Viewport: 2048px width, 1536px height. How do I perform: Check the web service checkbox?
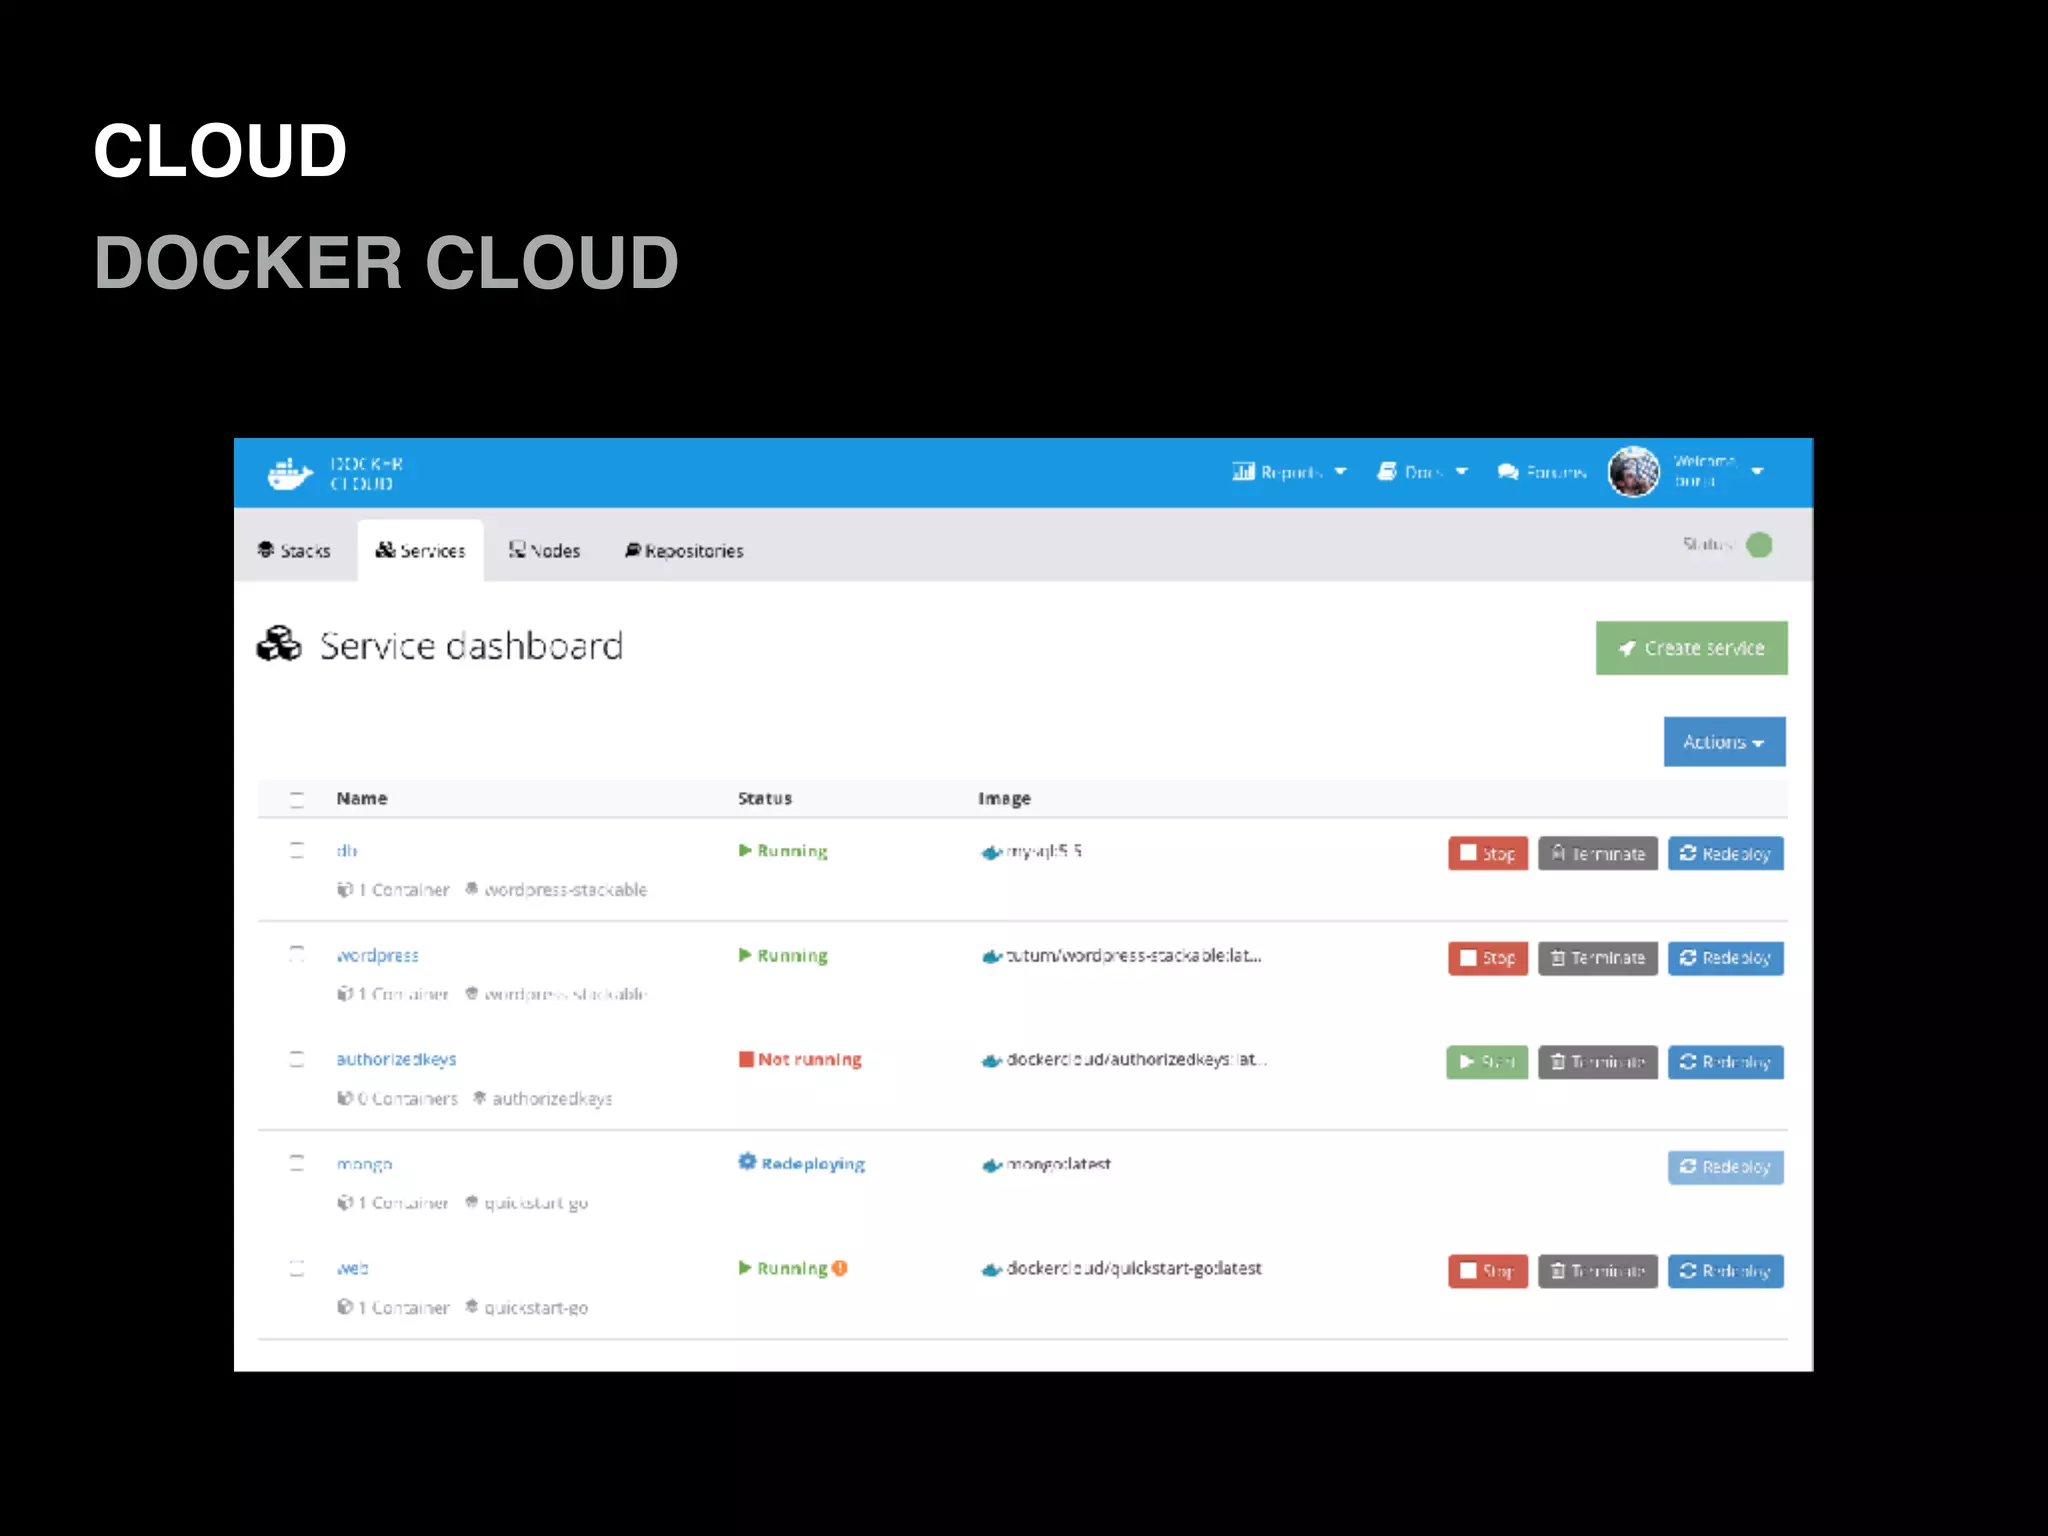(x=297, y=1268)
